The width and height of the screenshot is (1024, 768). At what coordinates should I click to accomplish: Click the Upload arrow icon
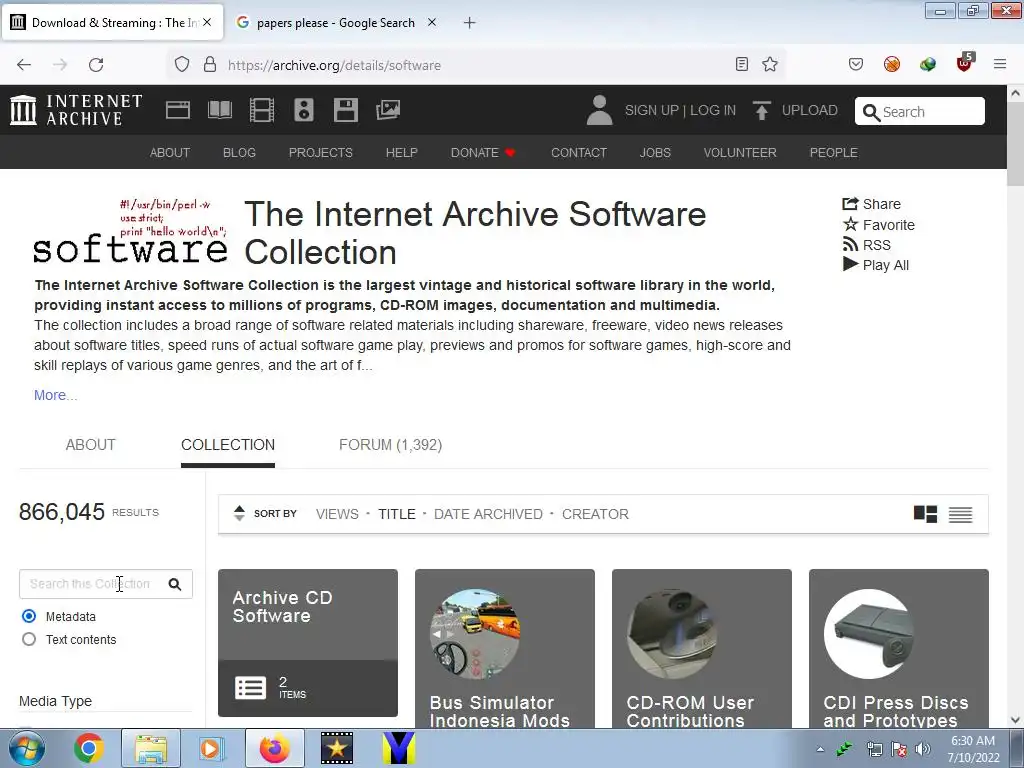coord(761,110)
